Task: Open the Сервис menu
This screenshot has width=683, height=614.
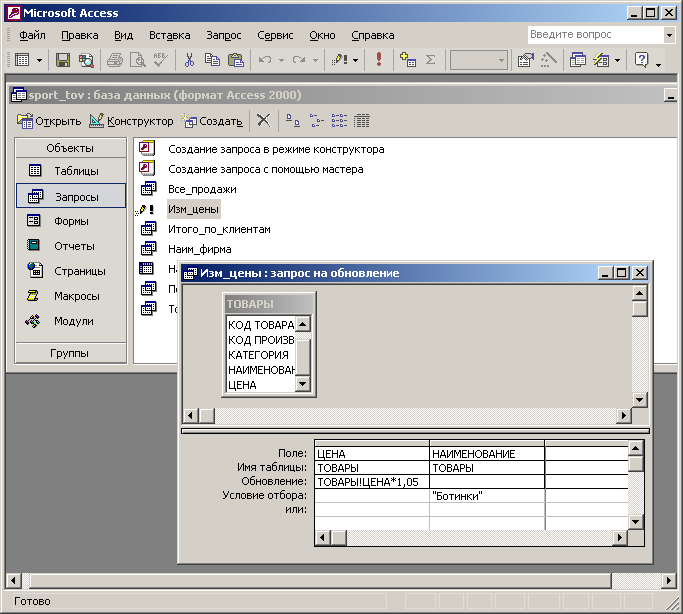Action: pos(275,35)
